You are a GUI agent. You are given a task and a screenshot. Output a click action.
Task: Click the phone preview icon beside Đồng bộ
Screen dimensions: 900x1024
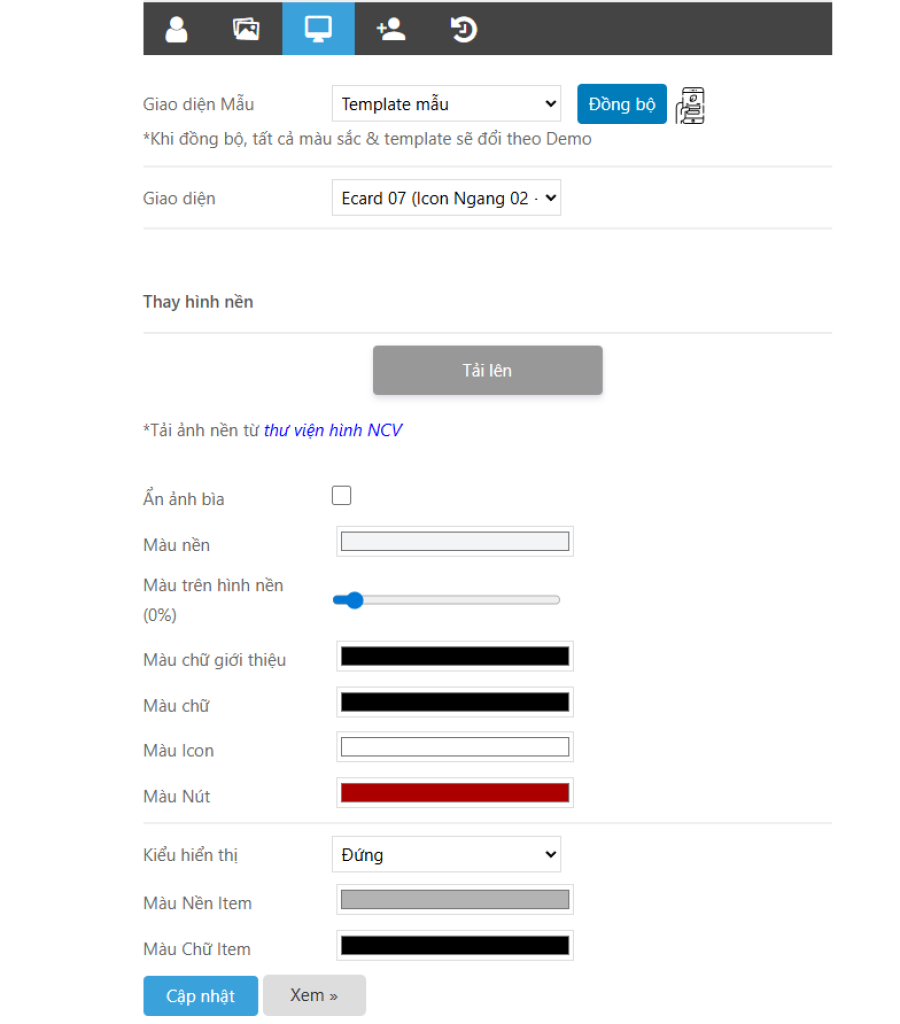tap(690, 105)
